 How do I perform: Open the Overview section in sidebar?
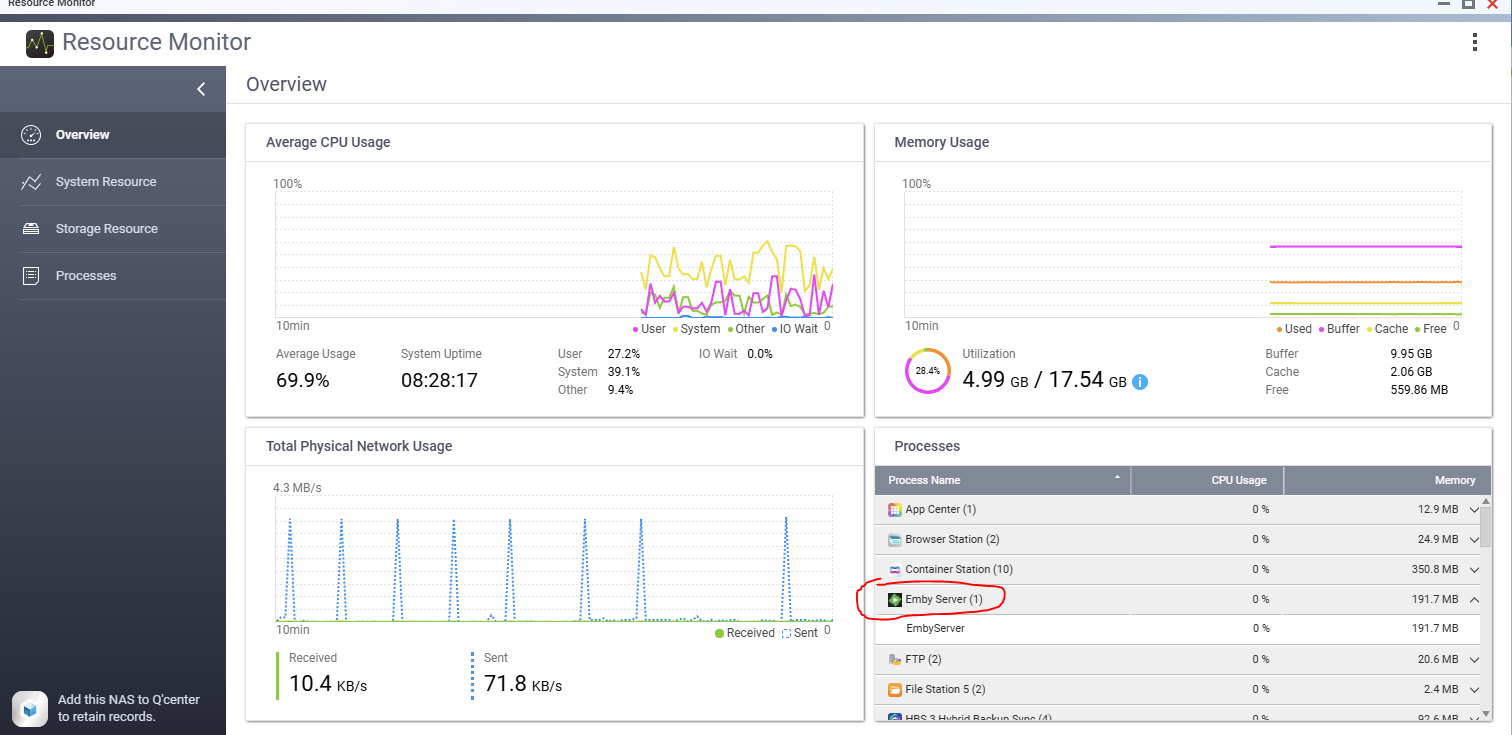(112, 135)
